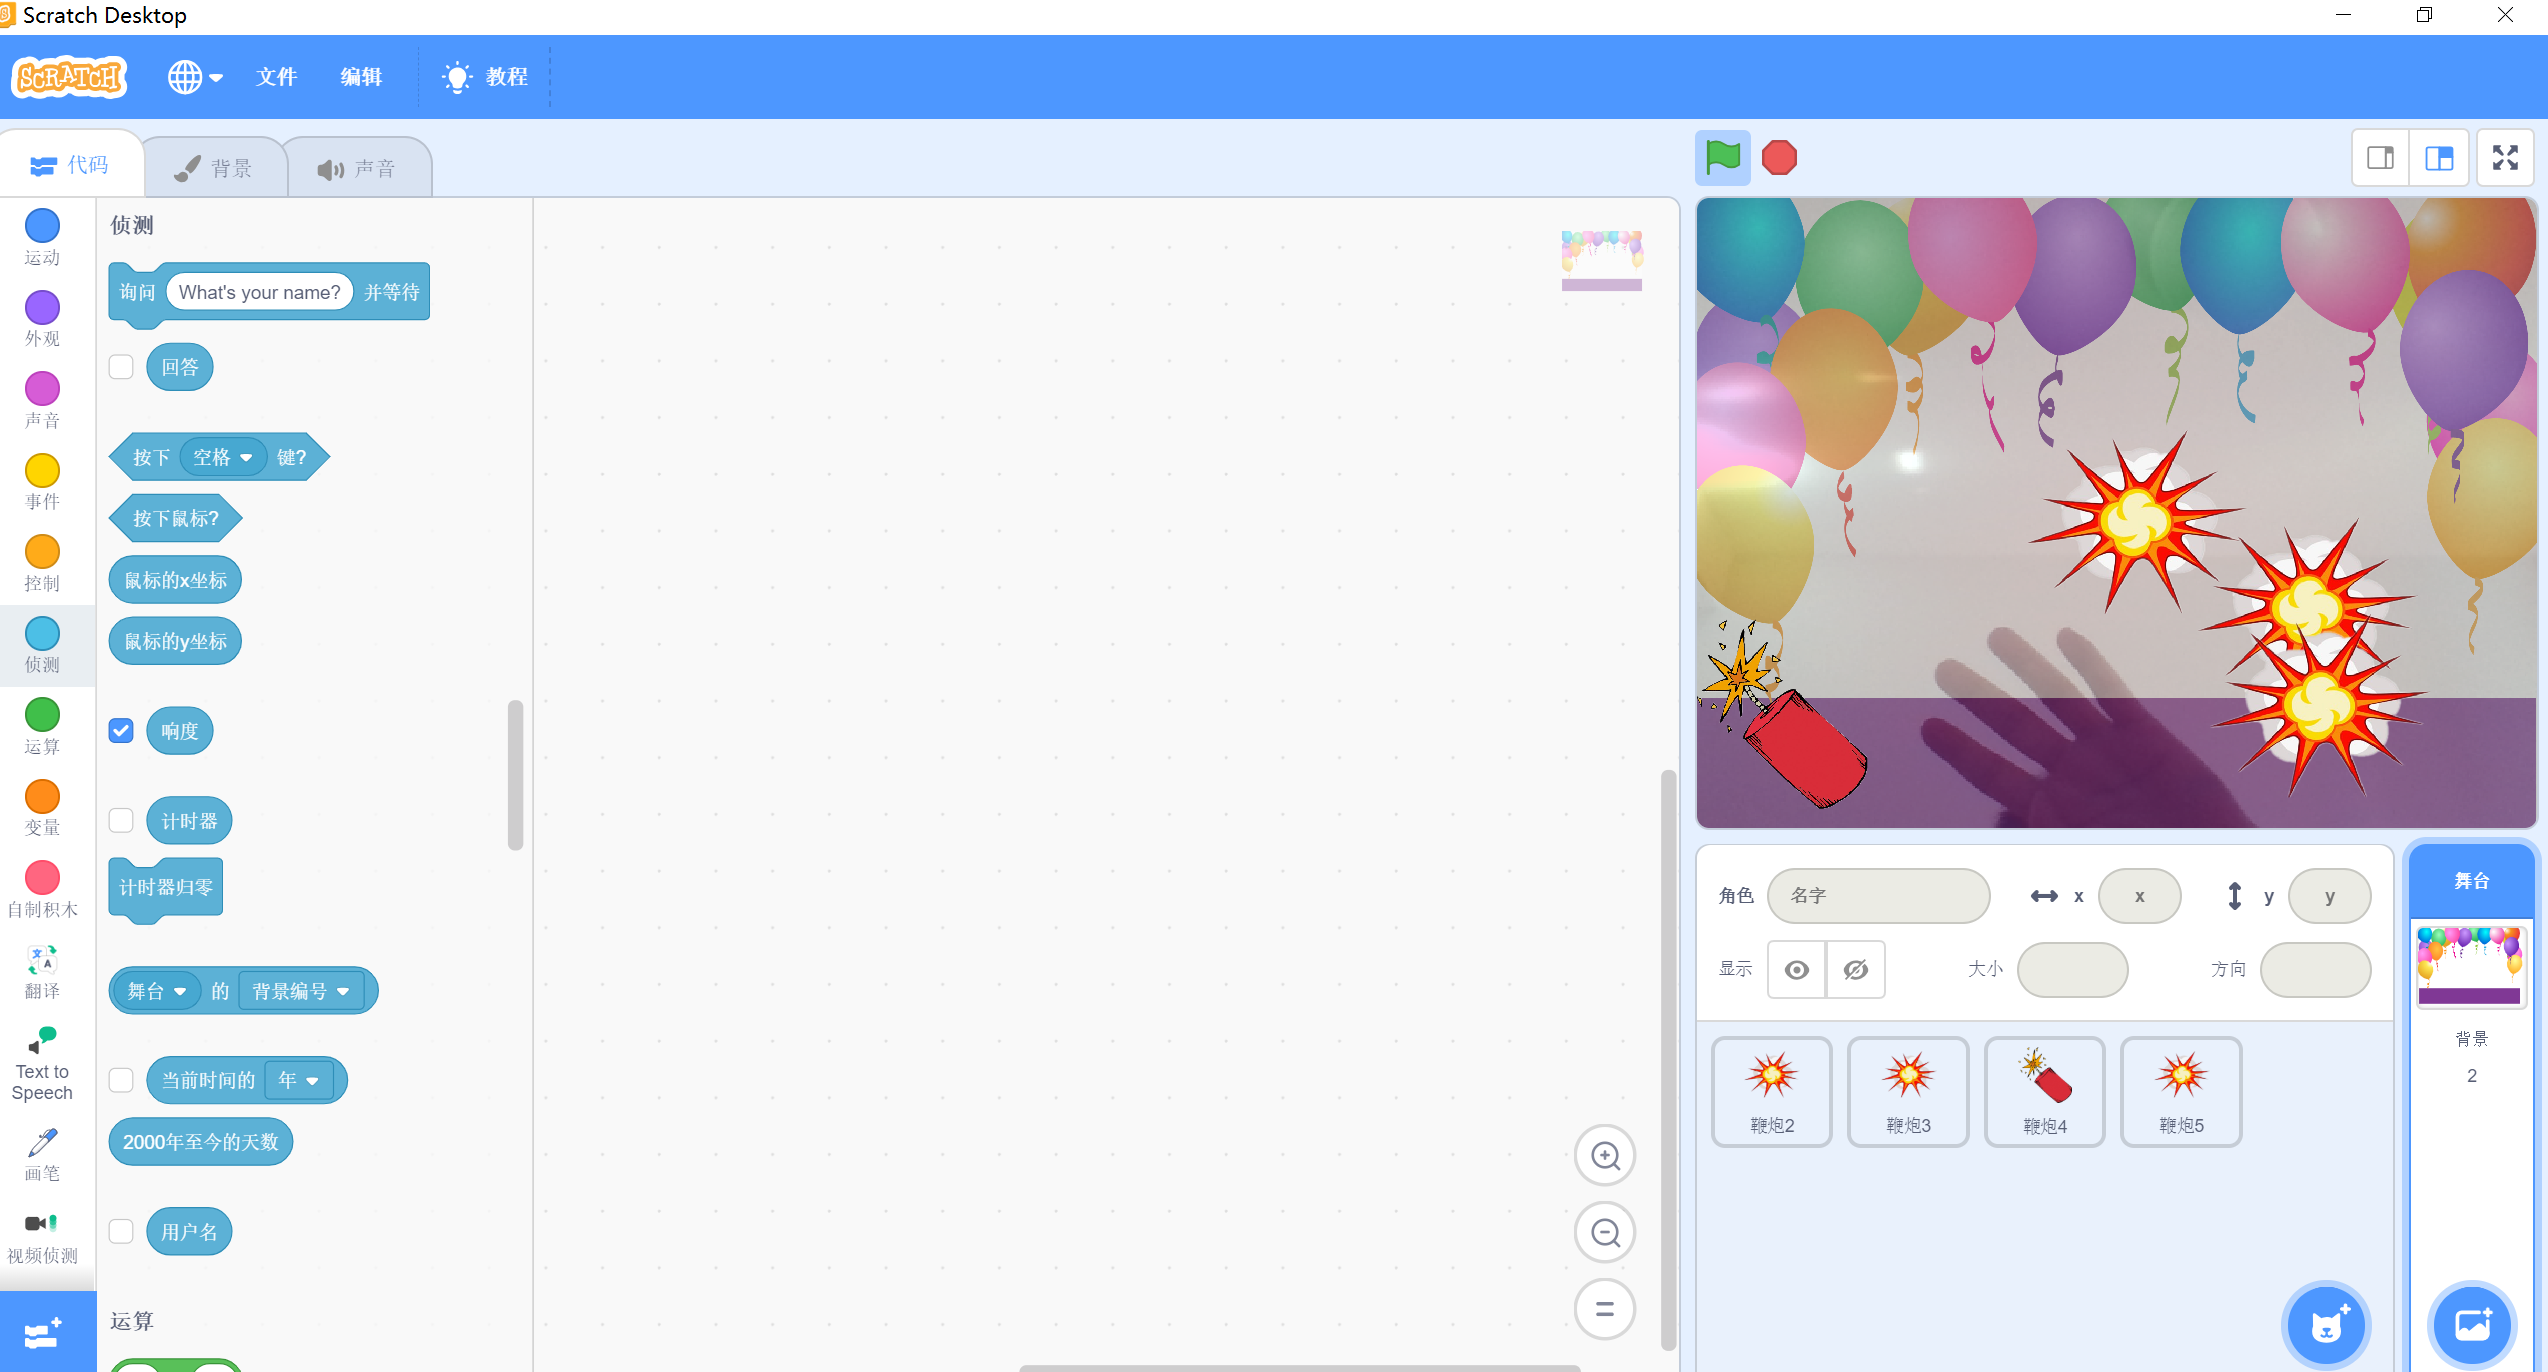Switch to the 声音 sounds tab
The width and height of the screenshot is (2548, 1372).
click(358, 168)
